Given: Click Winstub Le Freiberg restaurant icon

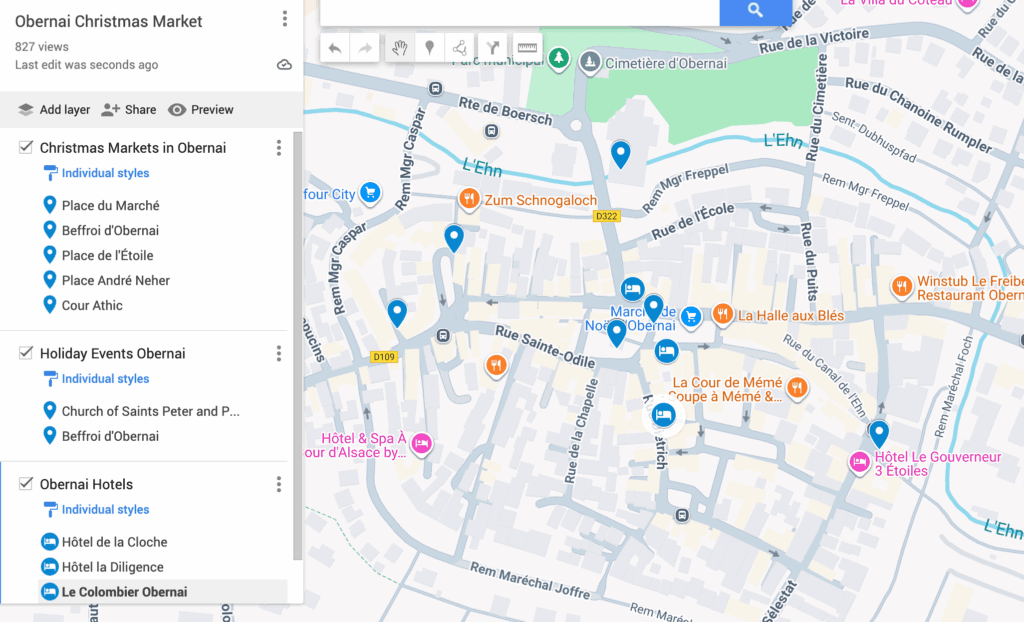Looking at the screenshot, I should (902, 286).
